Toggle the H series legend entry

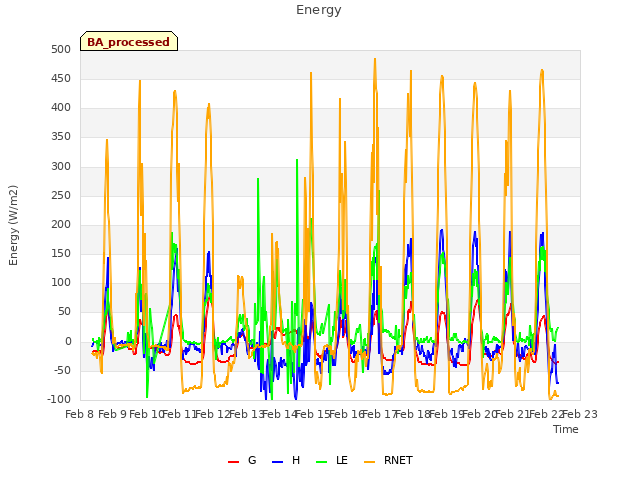point(286,460)
